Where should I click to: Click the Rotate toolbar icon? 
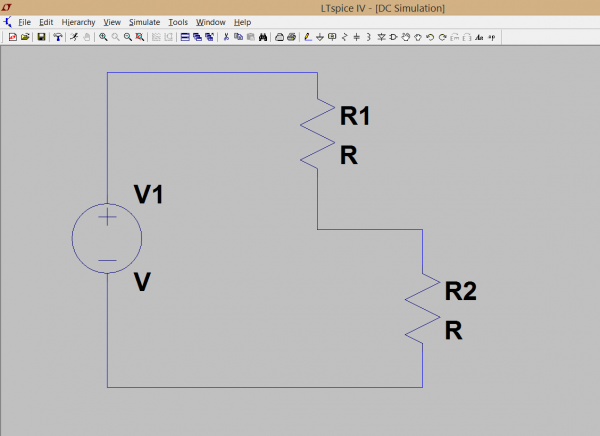(x=455, y=37)
